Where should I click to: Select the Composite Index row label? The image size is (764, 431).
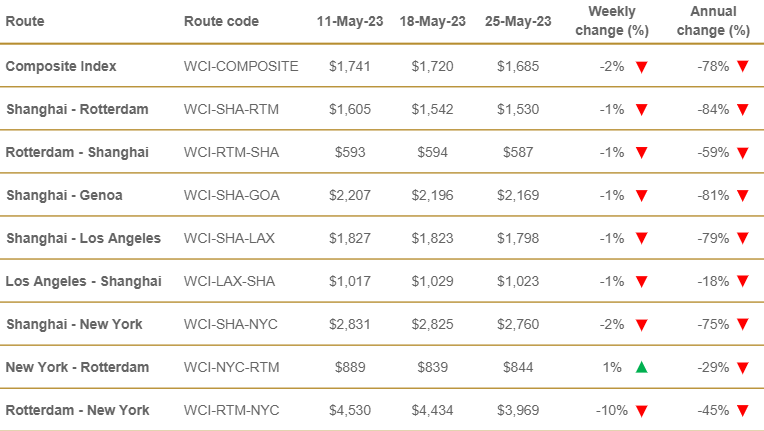[x=61, y=66]
